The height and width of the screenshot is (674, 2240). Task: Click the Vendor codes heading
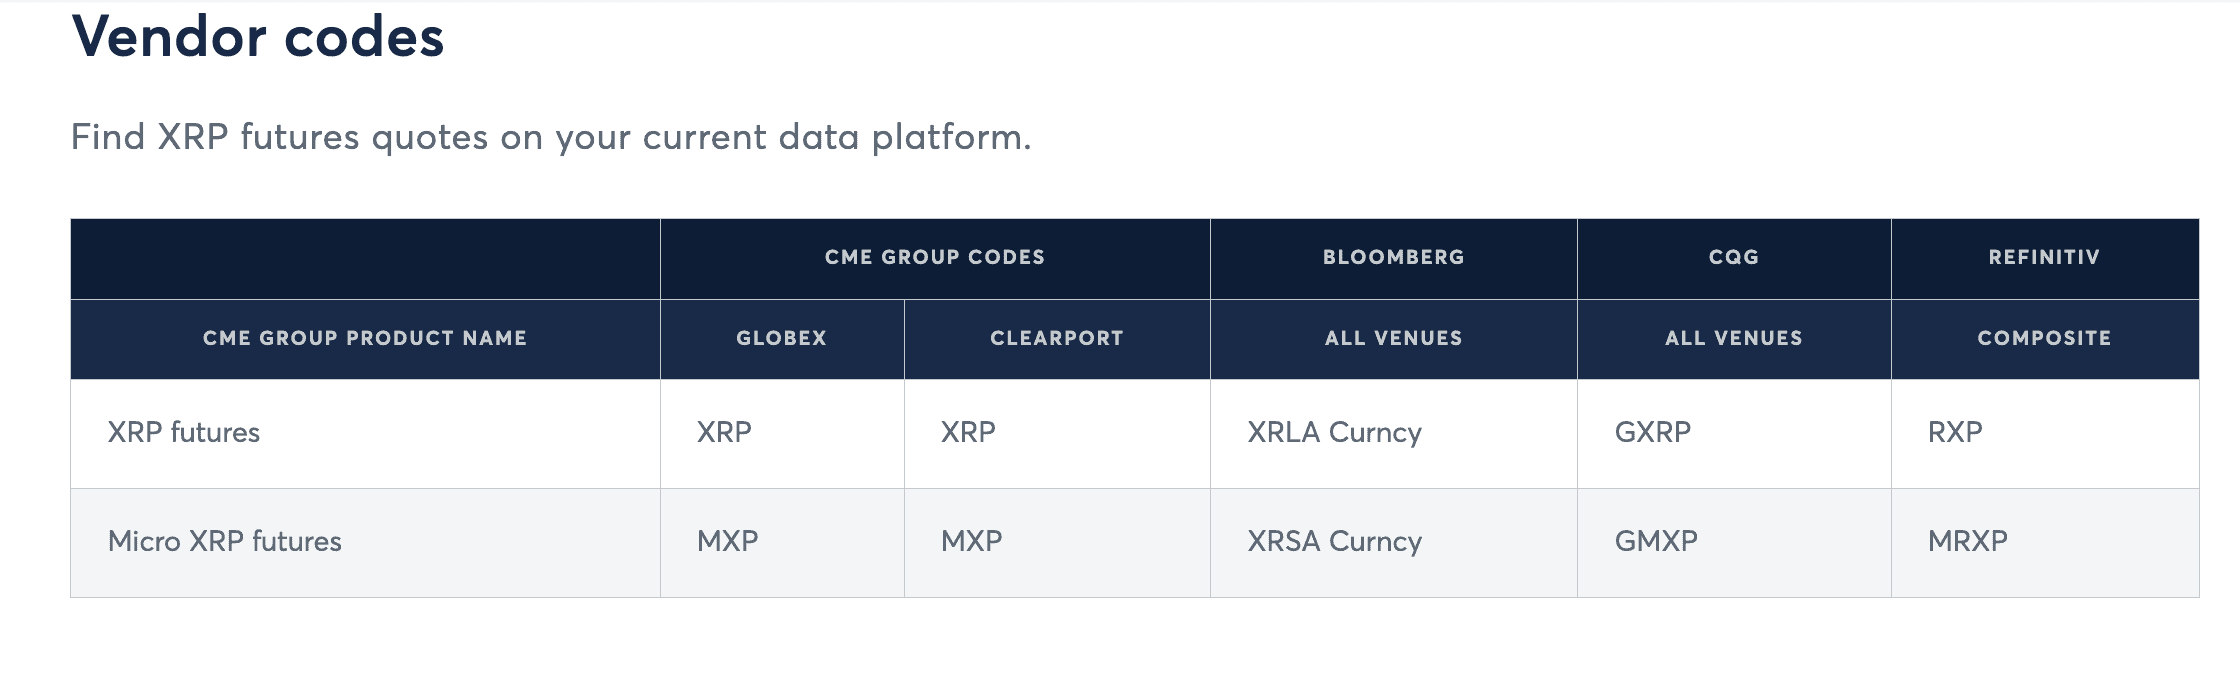tap(257, 38)
